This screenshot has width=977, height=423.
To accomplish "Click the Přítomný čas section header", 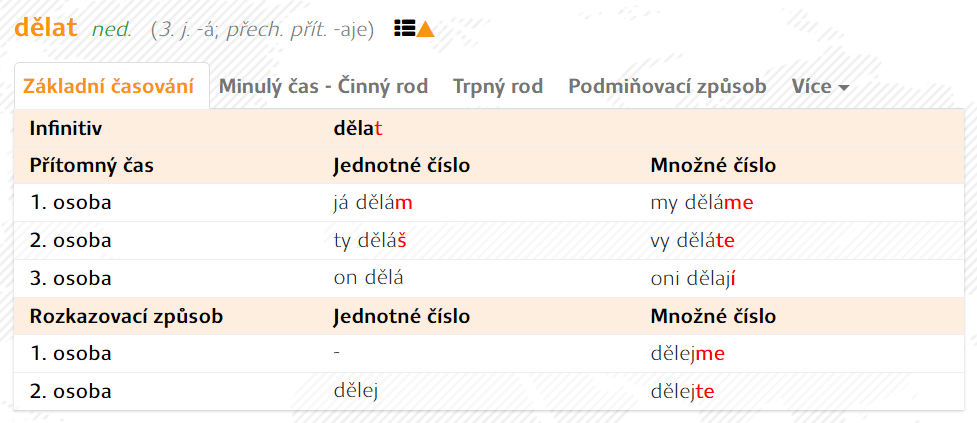I will [x=92, y=165].
